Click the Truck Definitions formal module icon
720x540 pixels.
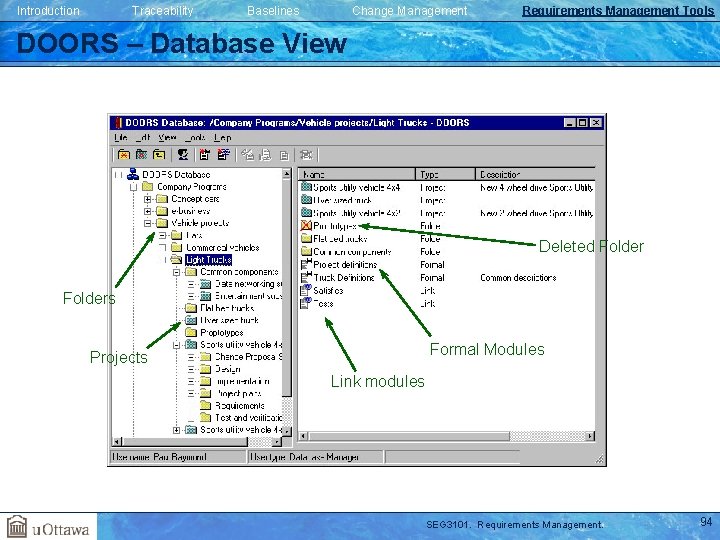pos(306,277)
